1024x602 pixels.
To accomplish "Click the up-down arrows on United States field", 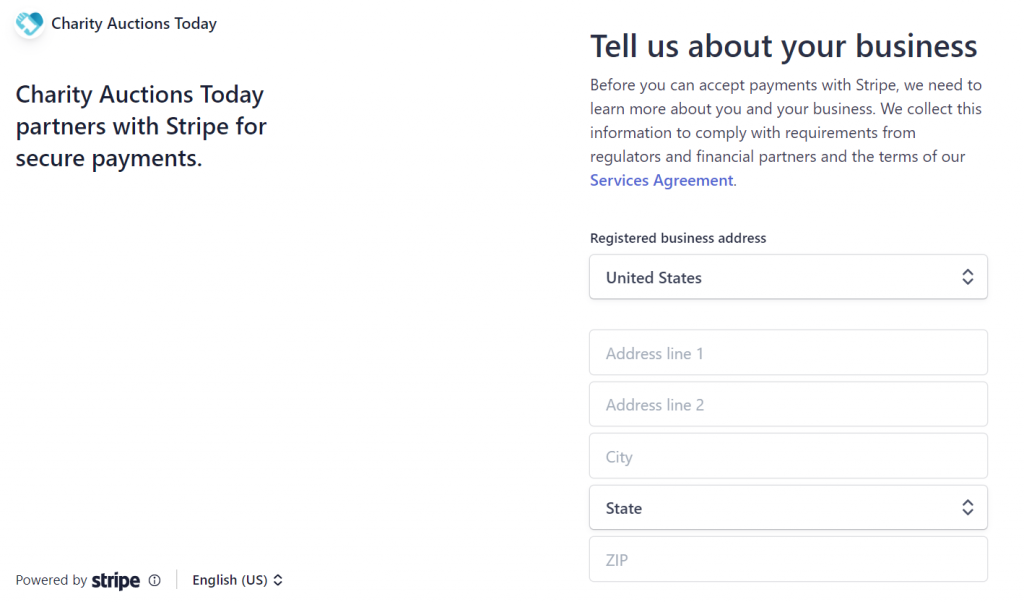I will (967, 277).
